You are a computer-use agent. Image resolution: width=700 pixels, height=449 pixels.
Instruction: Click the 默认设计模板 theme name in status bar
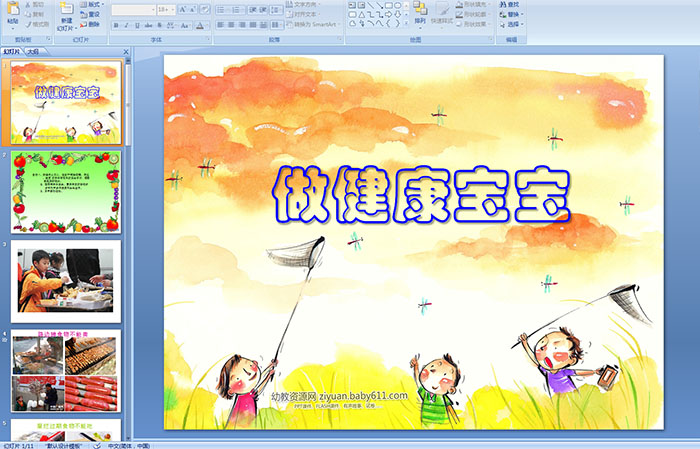coord(64,445)
